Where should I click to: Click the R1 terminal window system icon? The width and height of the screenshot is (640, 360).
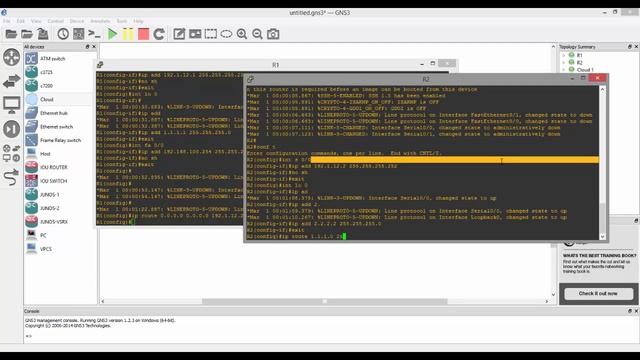pos(100,64)
